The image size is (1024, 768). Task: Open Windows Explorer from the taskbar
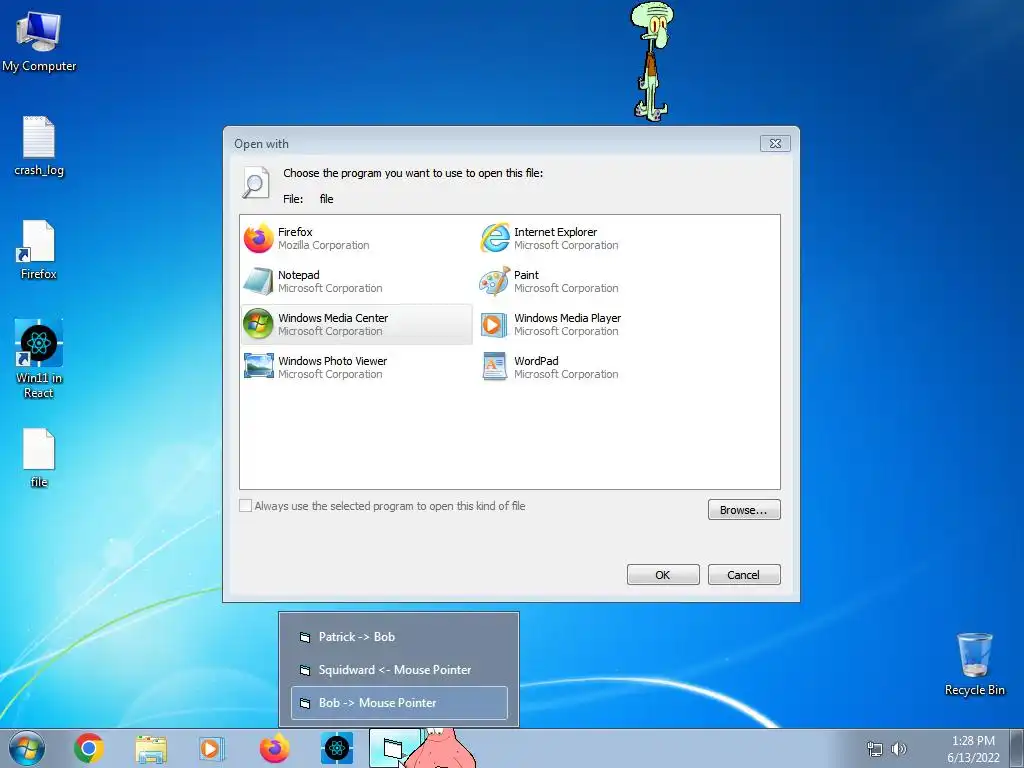pos(151,749)
